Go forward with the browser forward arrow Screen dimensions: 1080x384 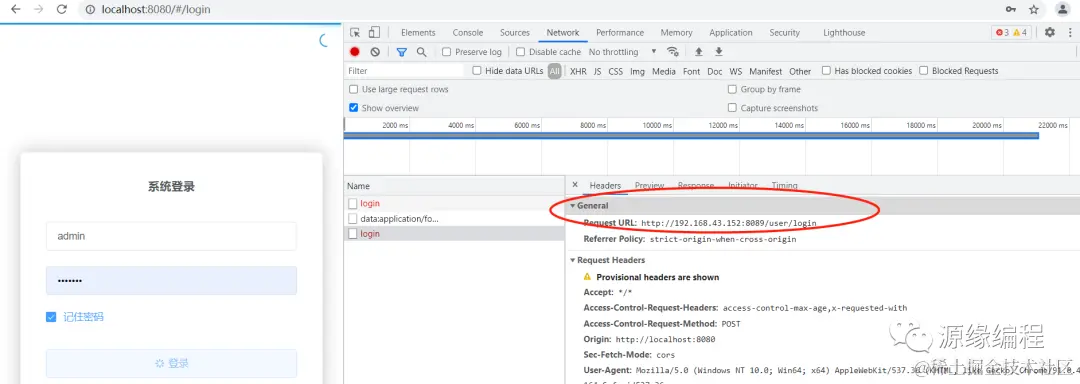[x=39, y=10]
